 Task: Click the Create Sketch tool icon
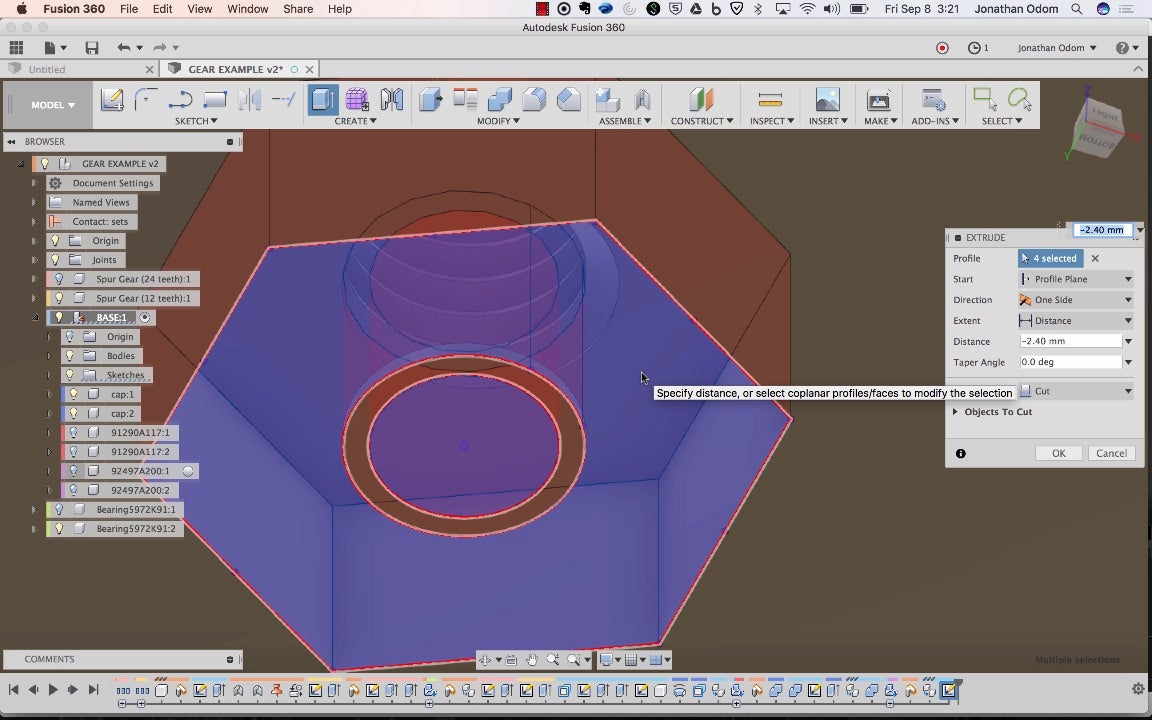tap(112, 99)
